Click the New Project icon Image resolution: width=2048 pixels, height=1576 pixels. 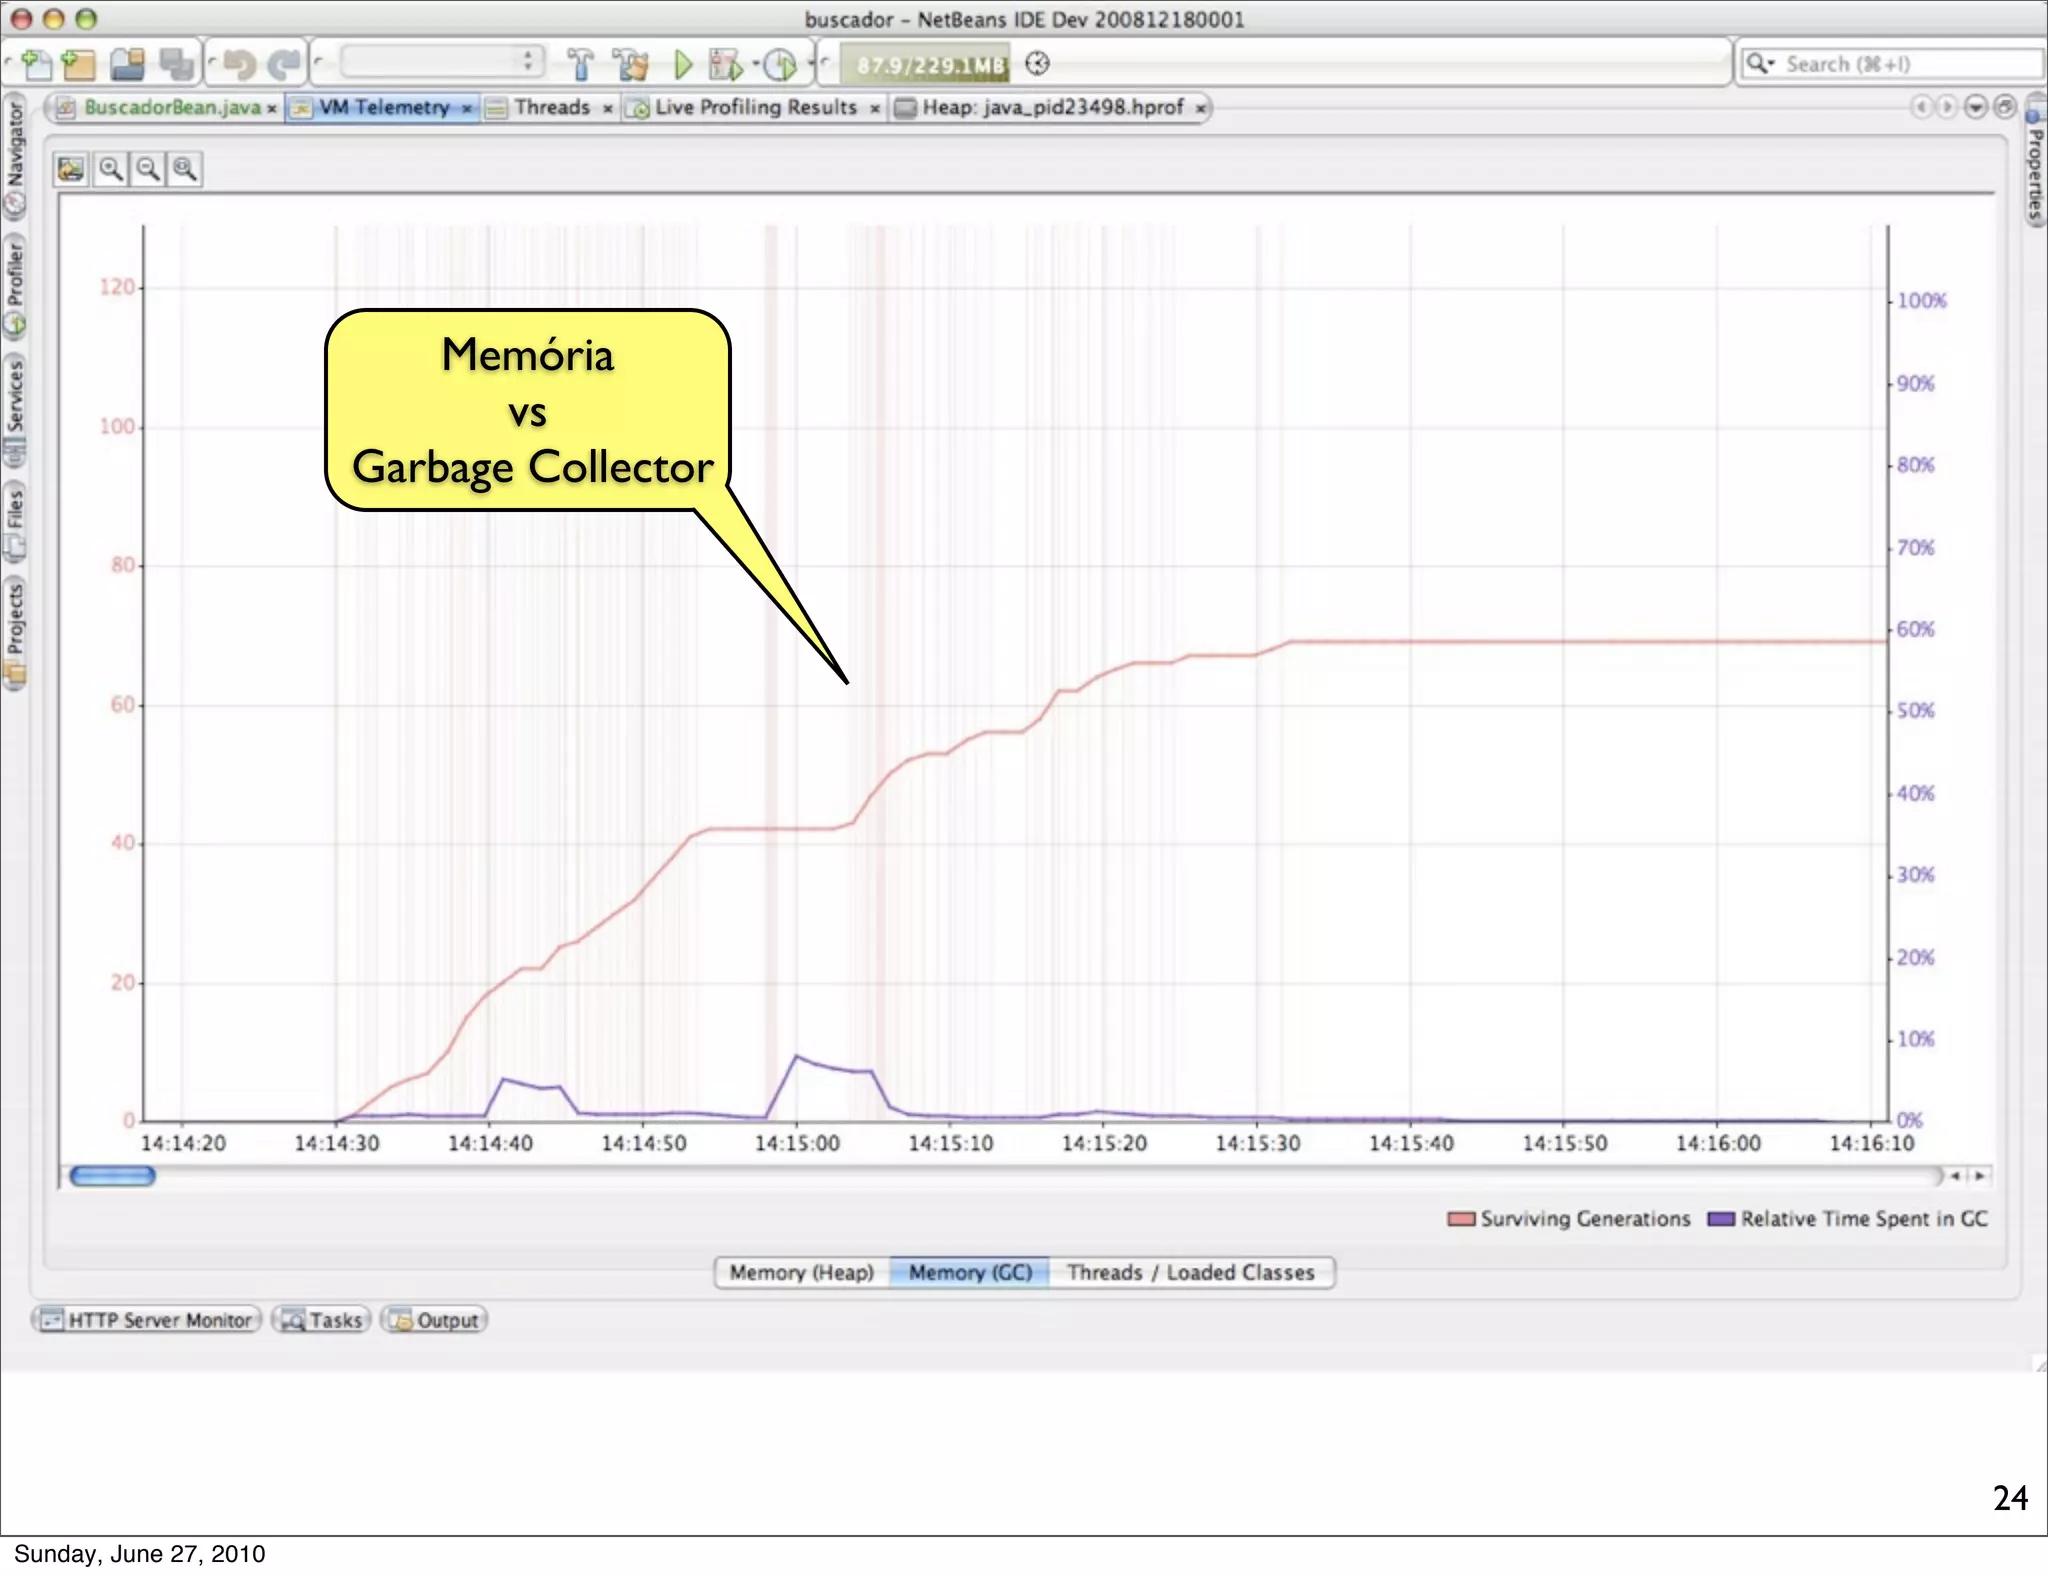[x=78, y=65]
